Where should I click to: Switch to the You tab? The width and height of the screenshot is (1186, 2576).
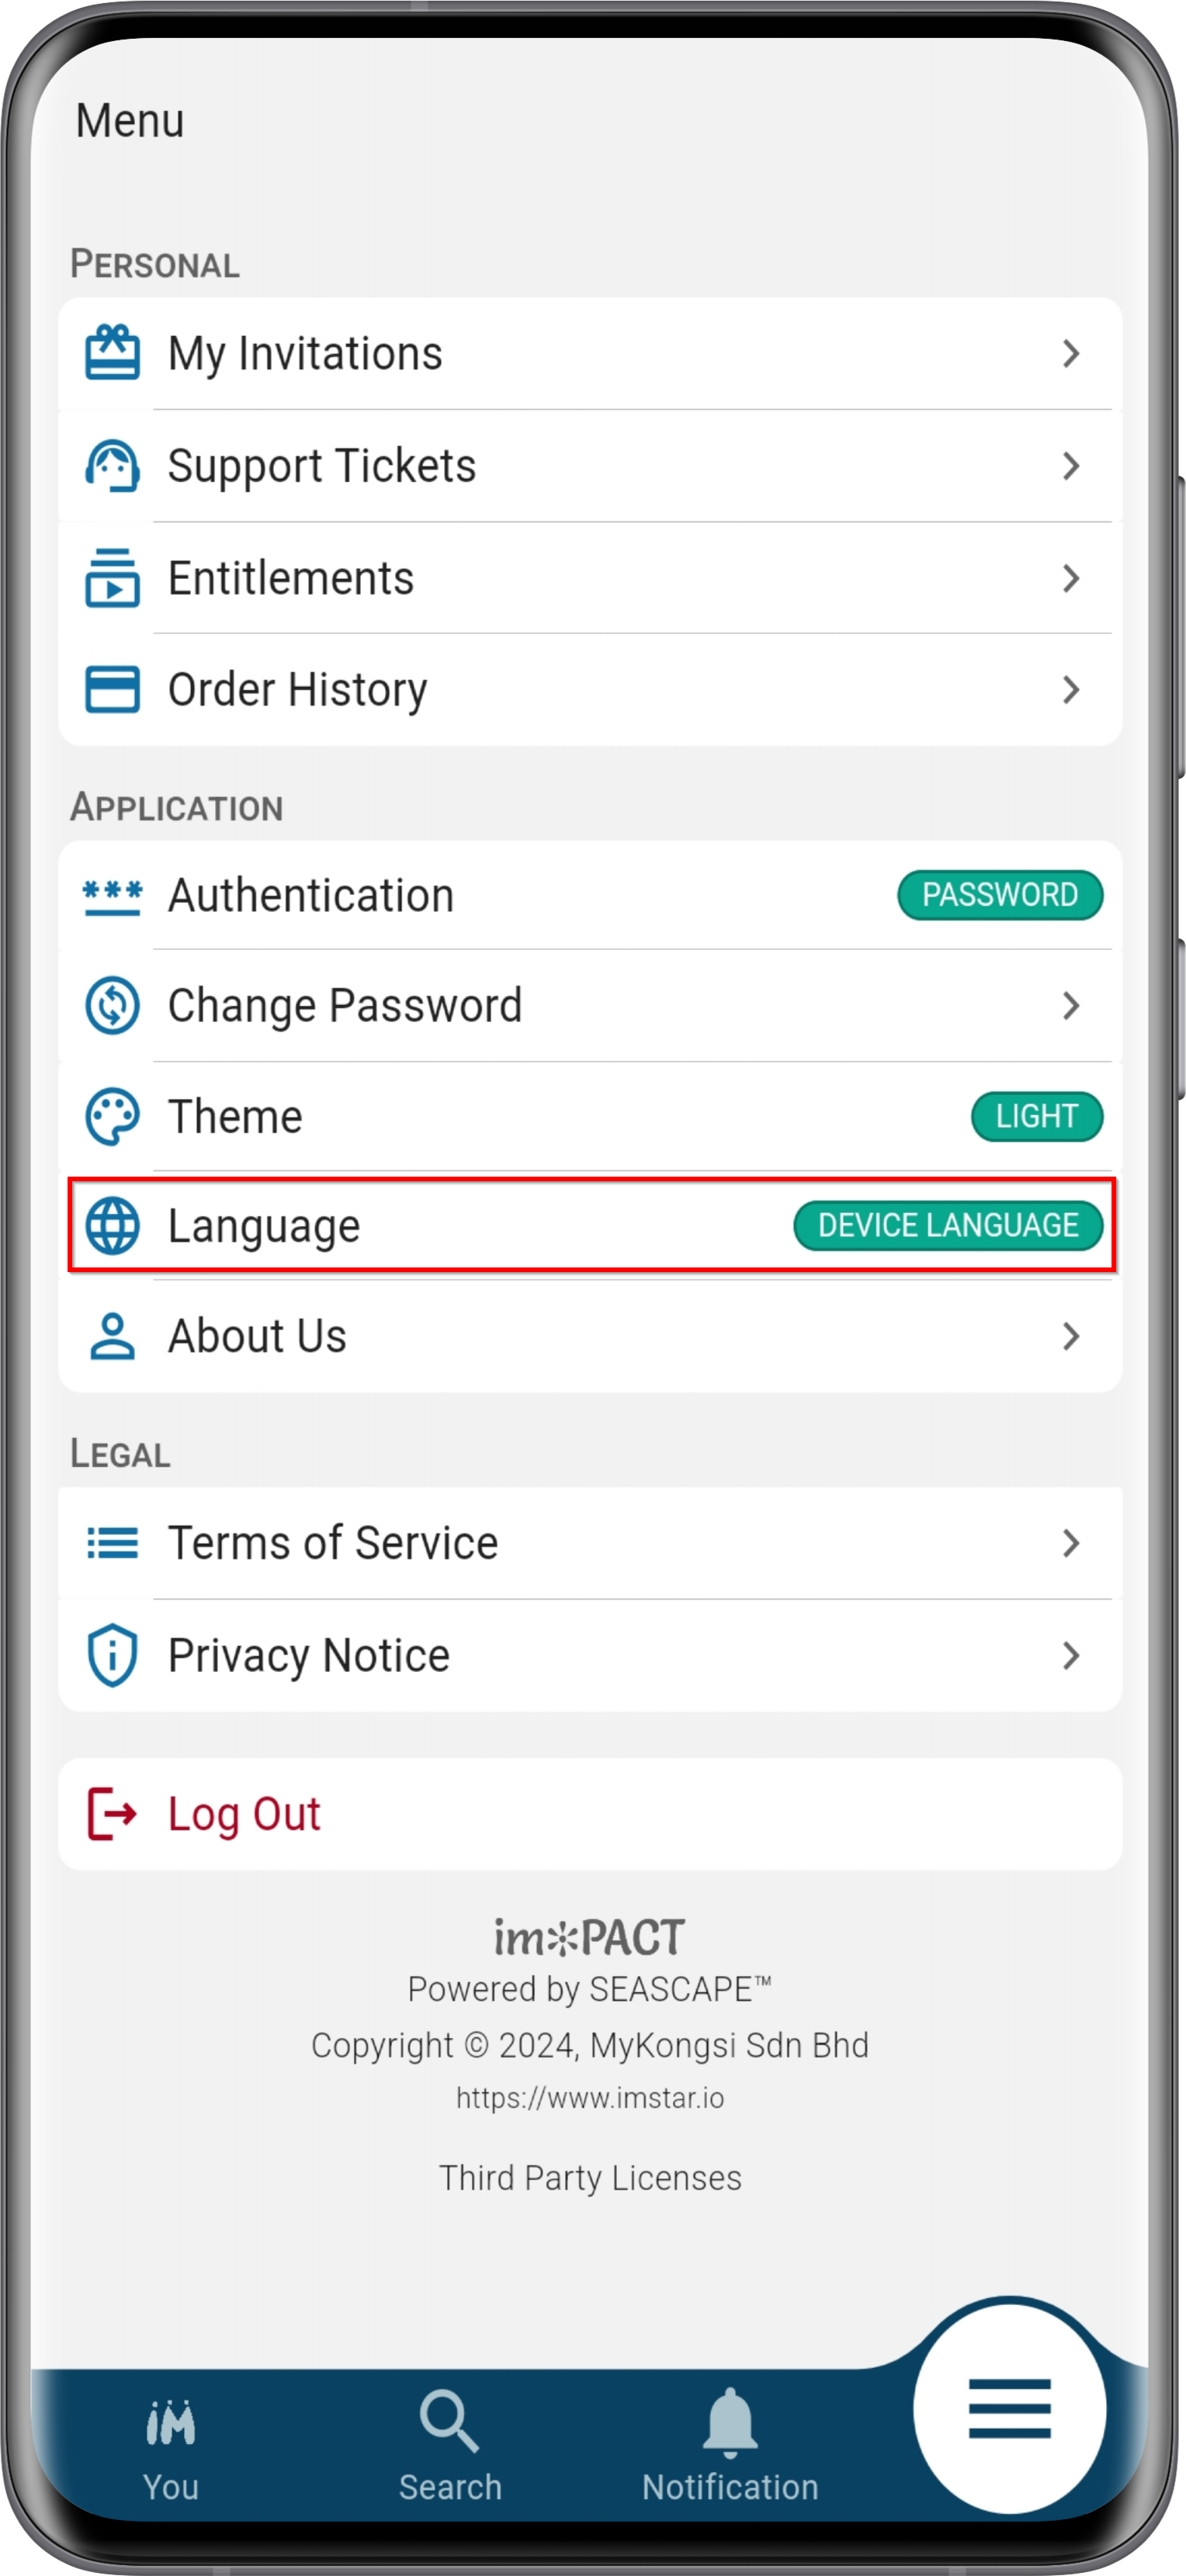171,2449
